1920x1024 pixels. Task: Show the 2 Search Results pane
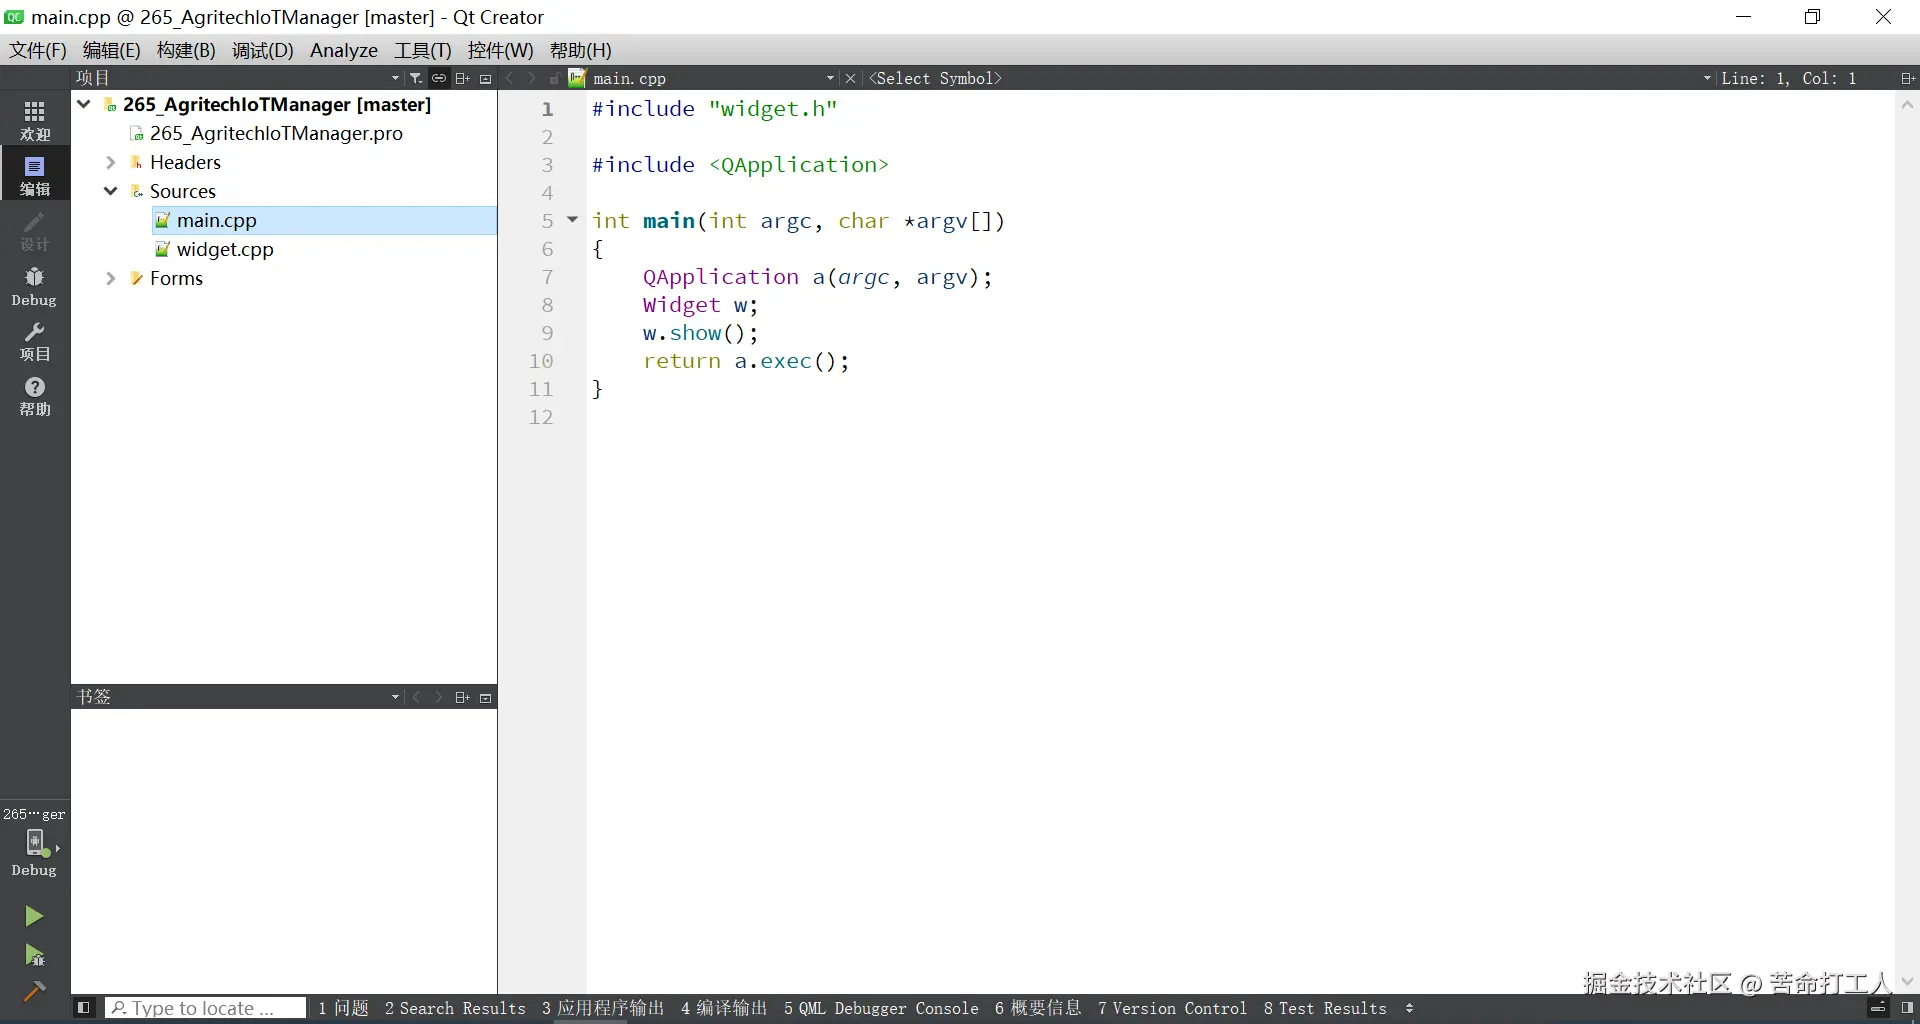(x=455, y=1008)
